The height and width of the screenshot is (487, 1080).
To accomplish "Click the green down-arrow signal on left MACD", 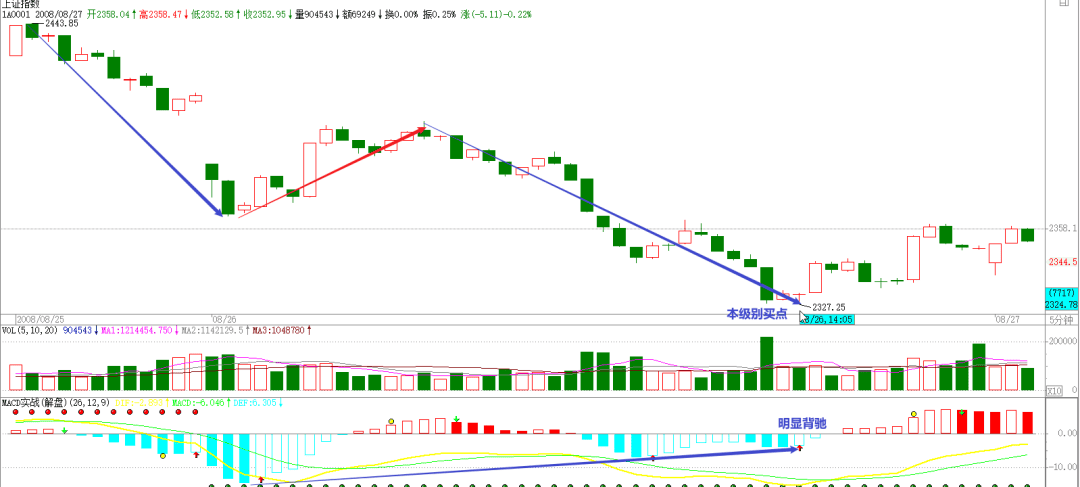I will 66,430.
